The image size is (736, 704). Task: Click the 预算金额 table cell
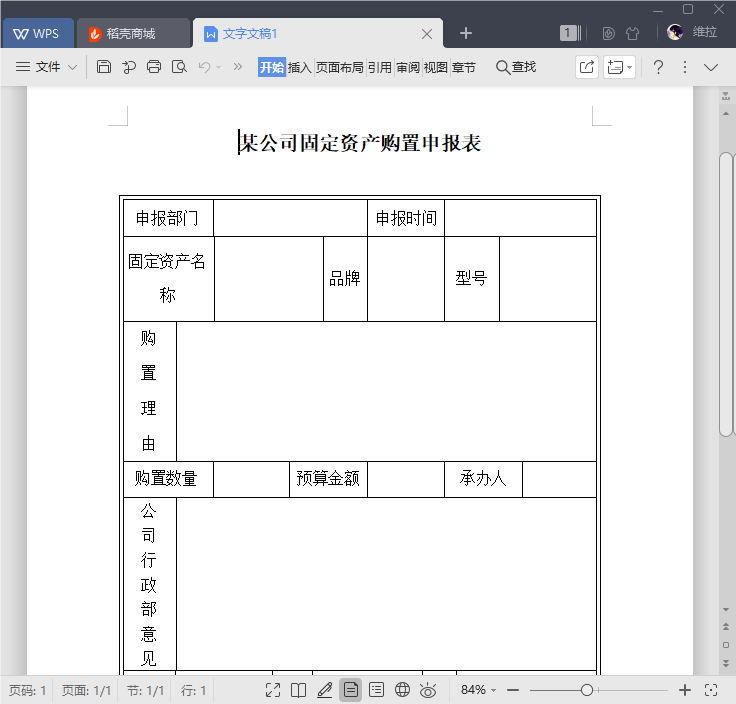(328, 479)
